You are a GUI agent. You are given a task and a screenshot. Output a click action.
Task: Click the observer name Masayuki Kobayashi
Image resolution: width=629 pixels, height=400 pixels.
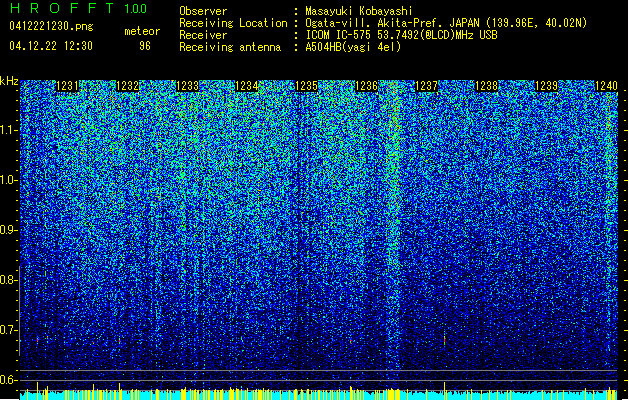point(359,11)
